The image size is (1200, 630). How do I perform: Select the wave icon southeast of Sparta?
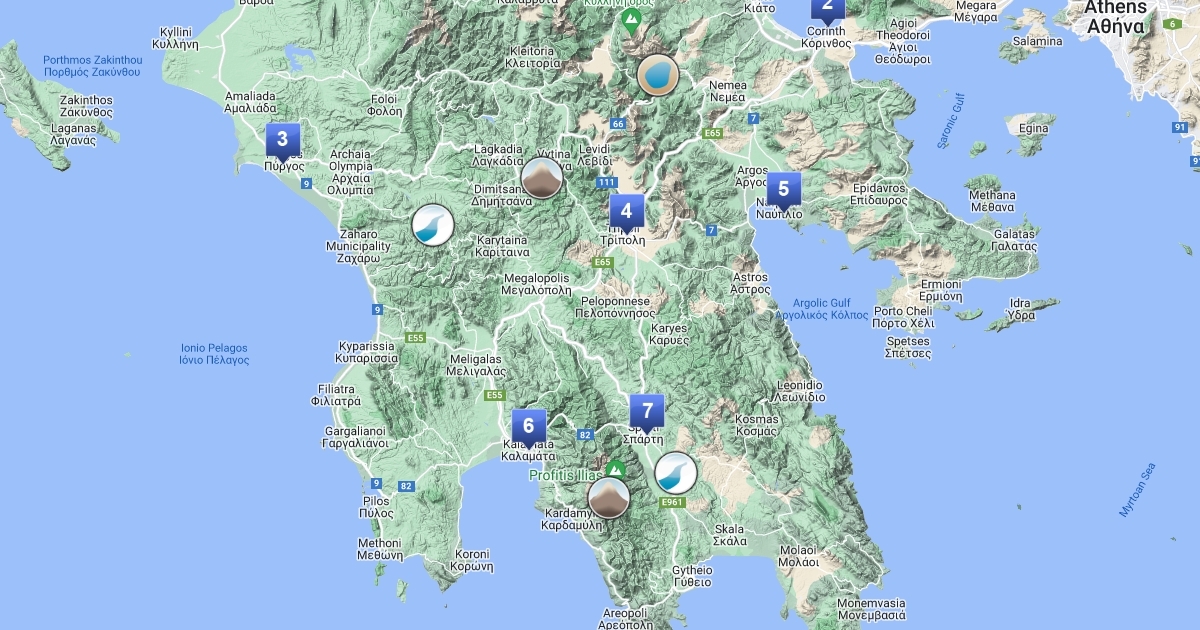coord(675,472)
